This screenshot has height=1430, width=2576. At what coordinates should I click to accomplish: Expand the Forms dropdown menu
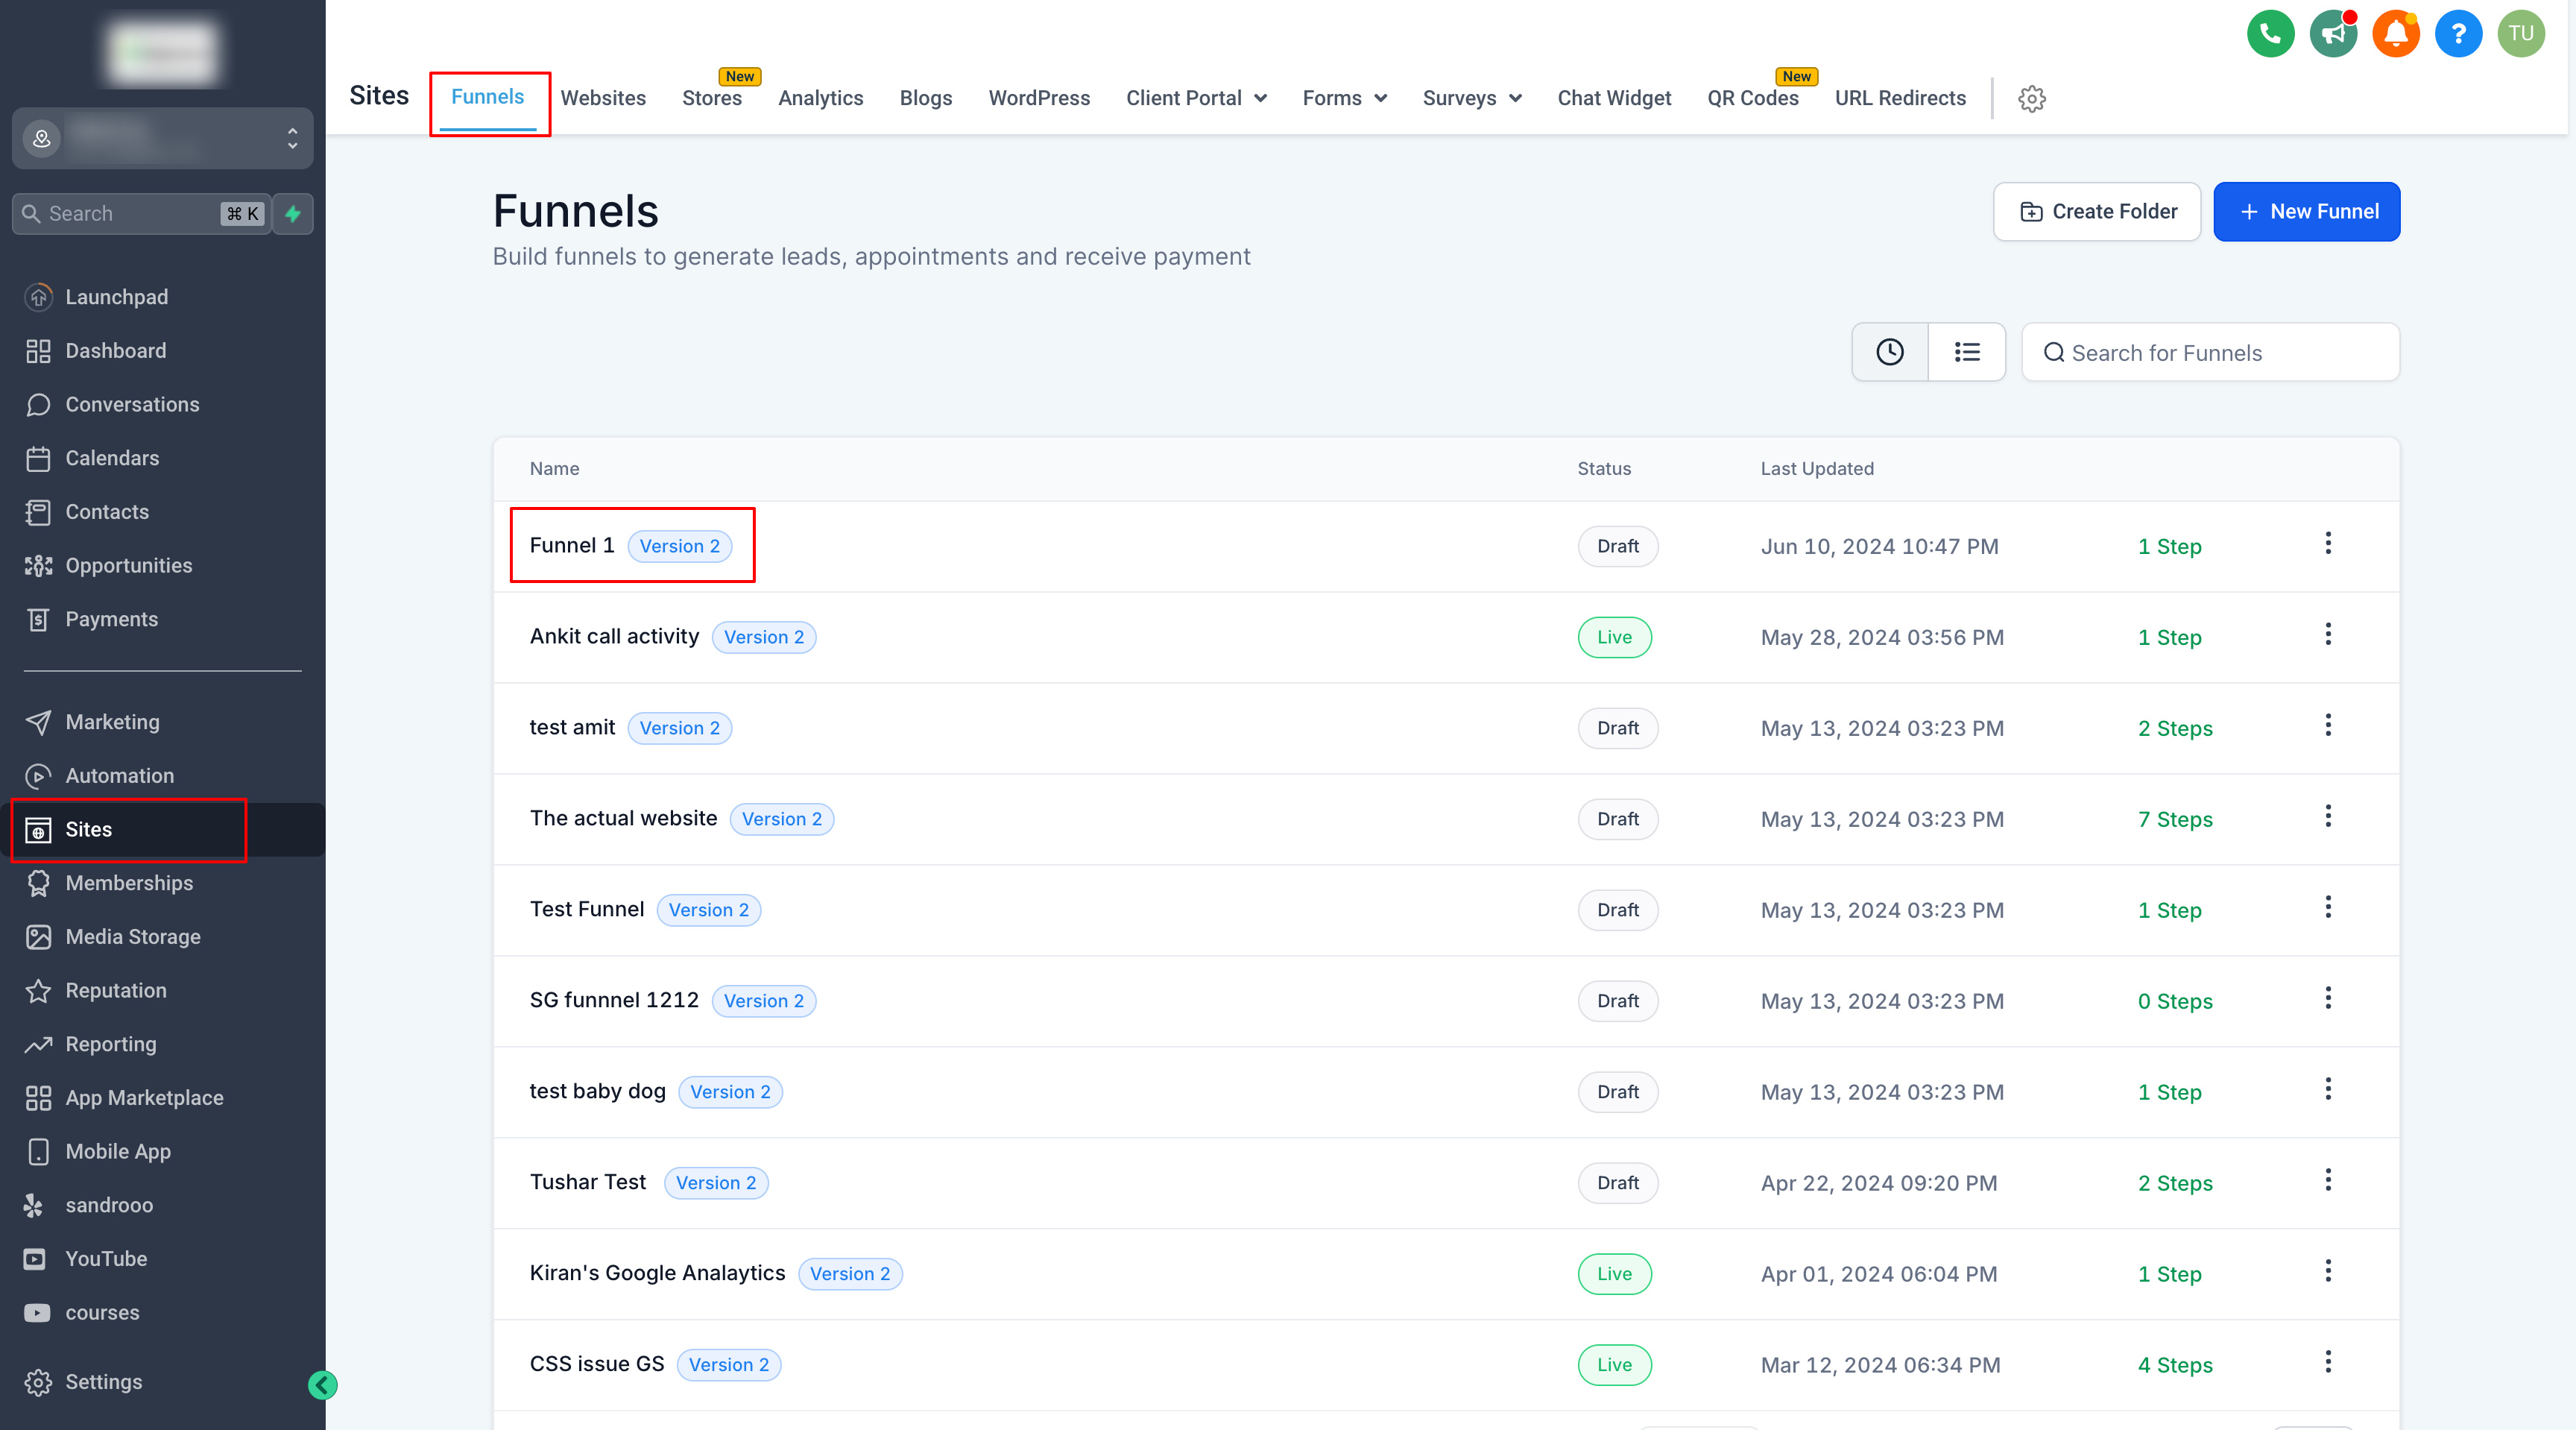click(x=1344, y=98)
